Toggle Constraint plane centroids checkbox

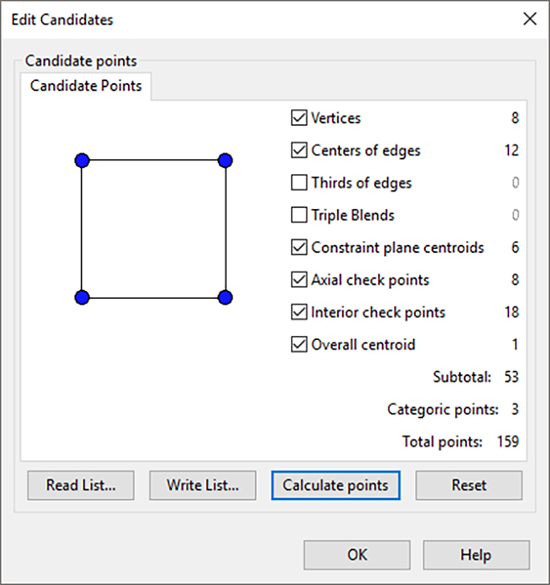(299, 247)
